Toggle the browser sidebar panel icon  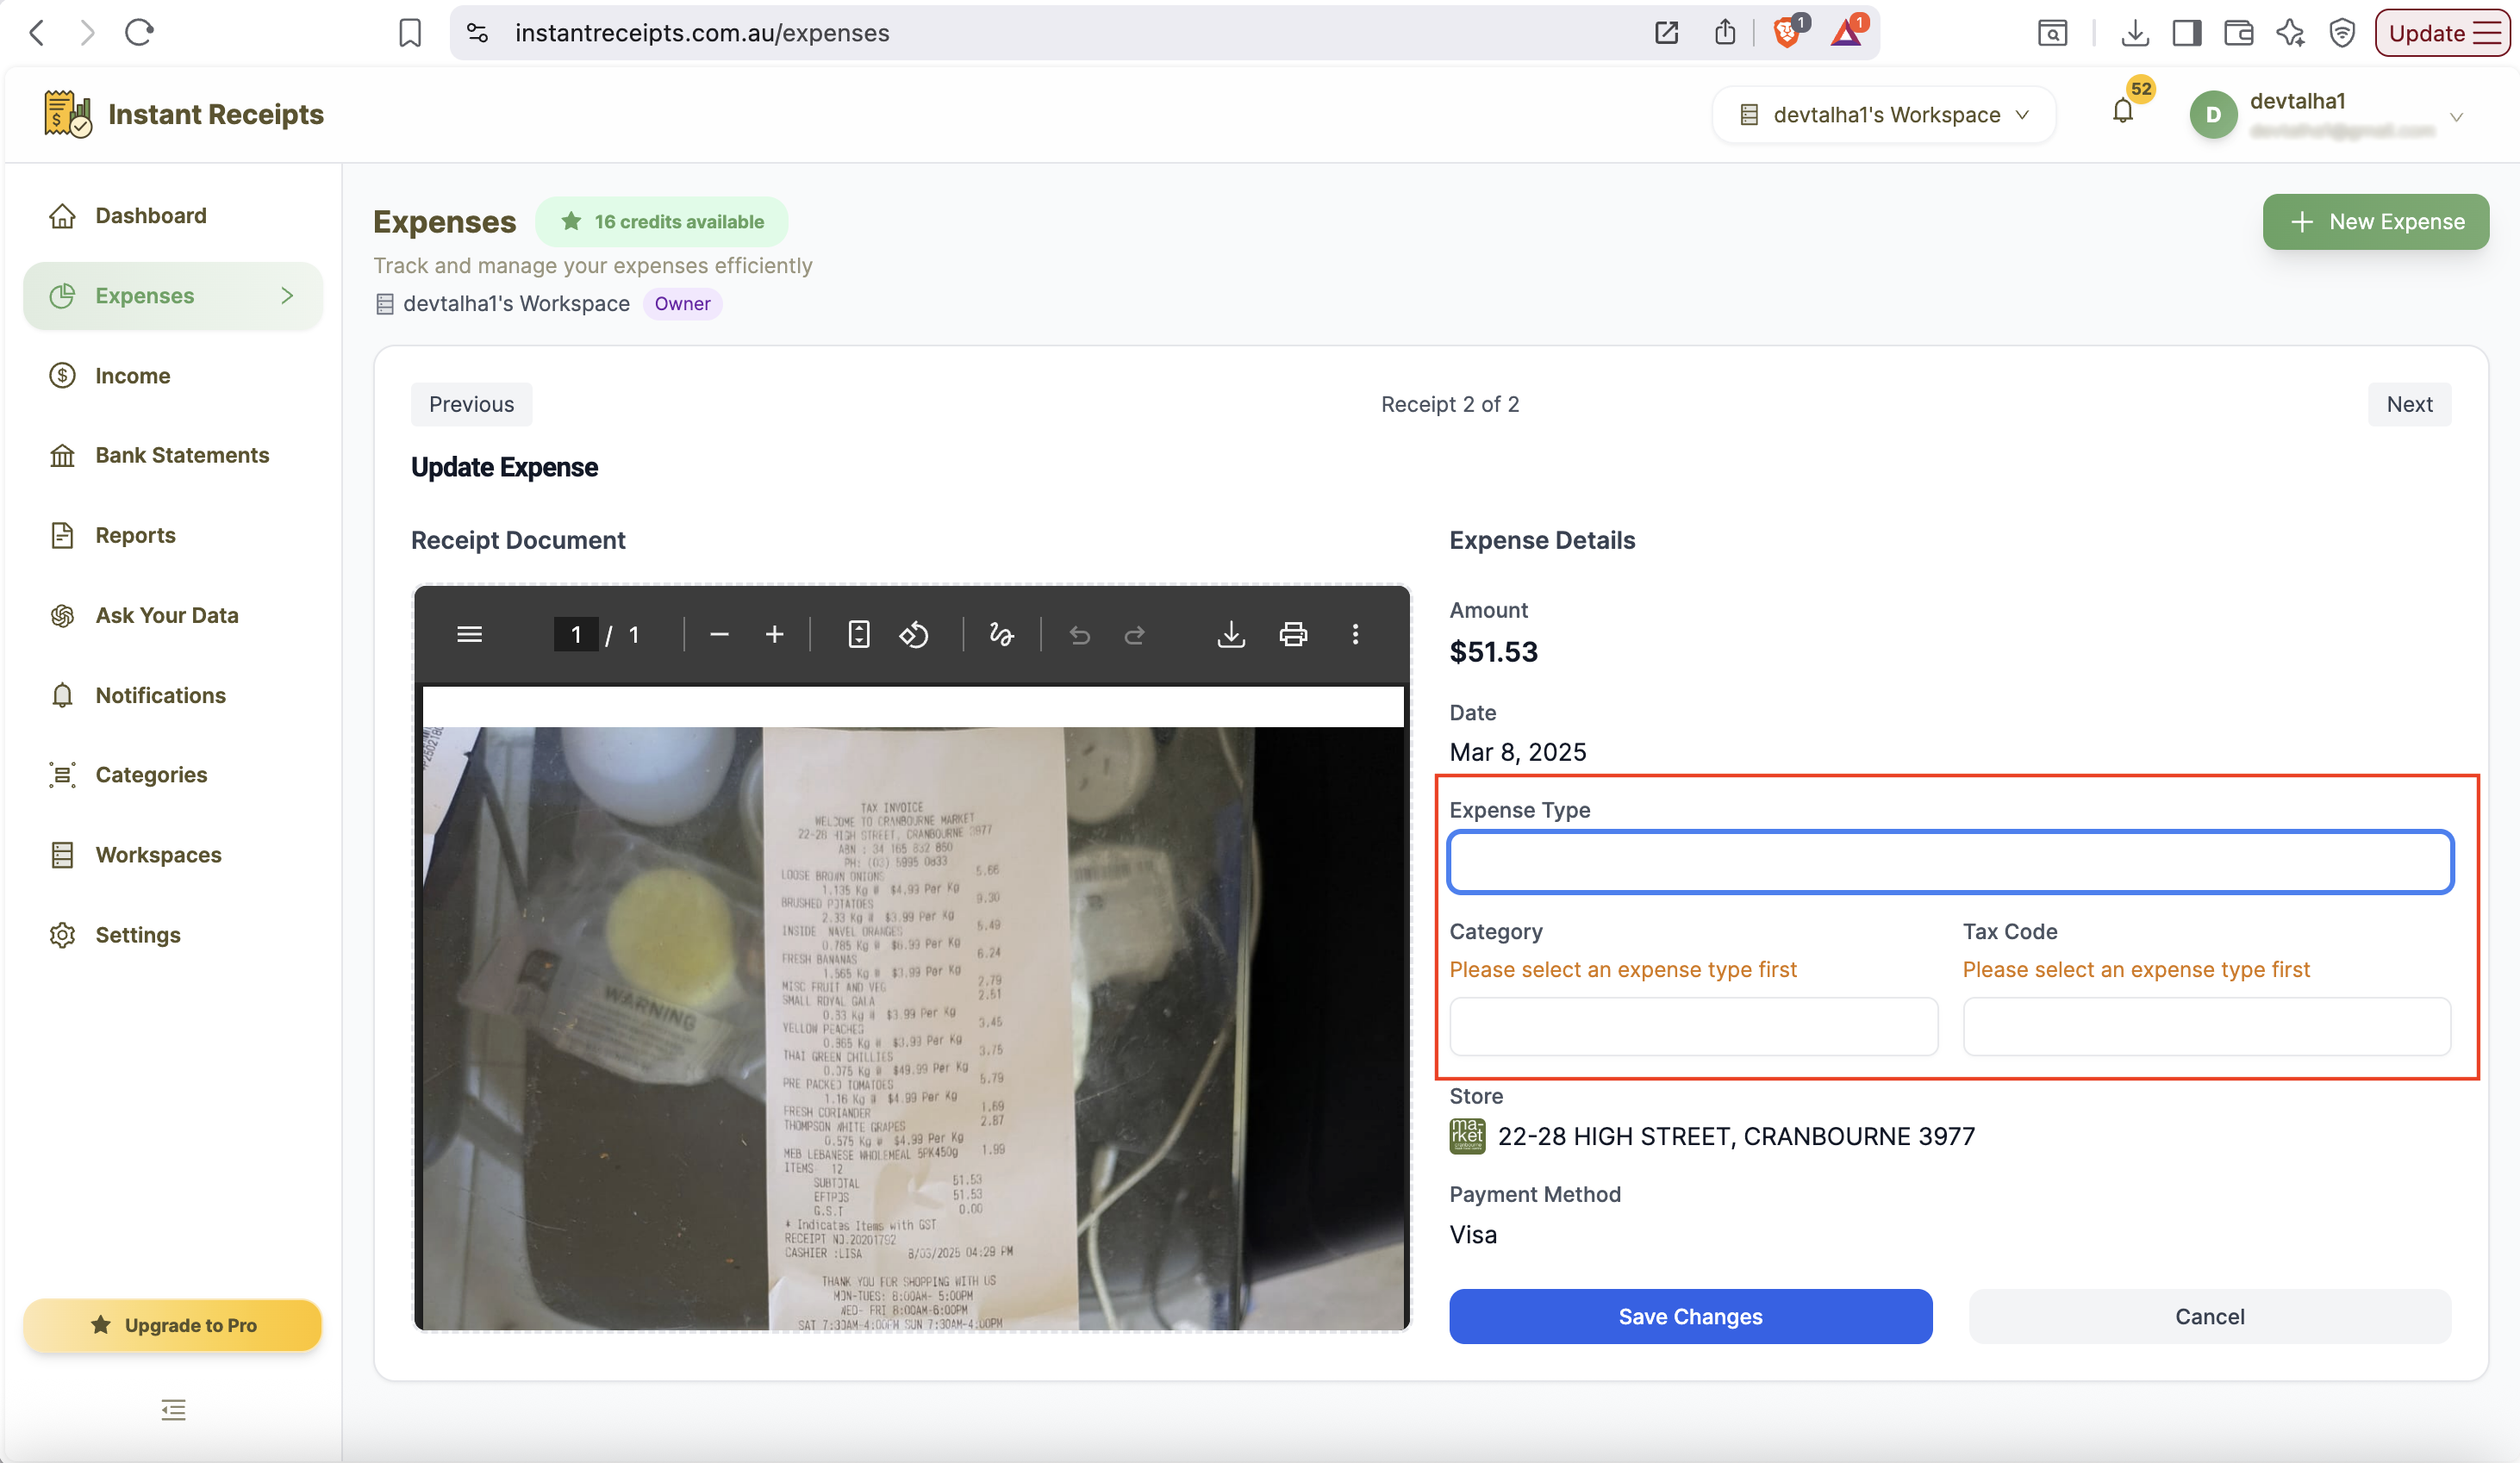(x=2186, y=33)
